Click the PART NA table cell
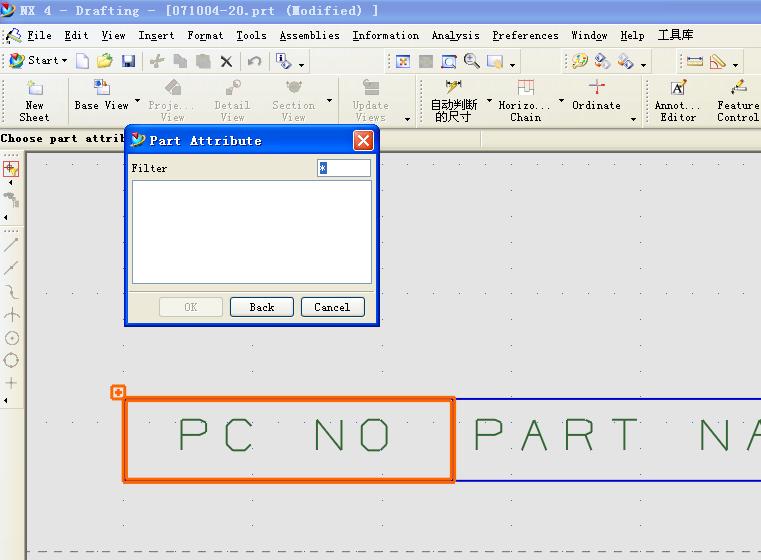 click(608, 440)
